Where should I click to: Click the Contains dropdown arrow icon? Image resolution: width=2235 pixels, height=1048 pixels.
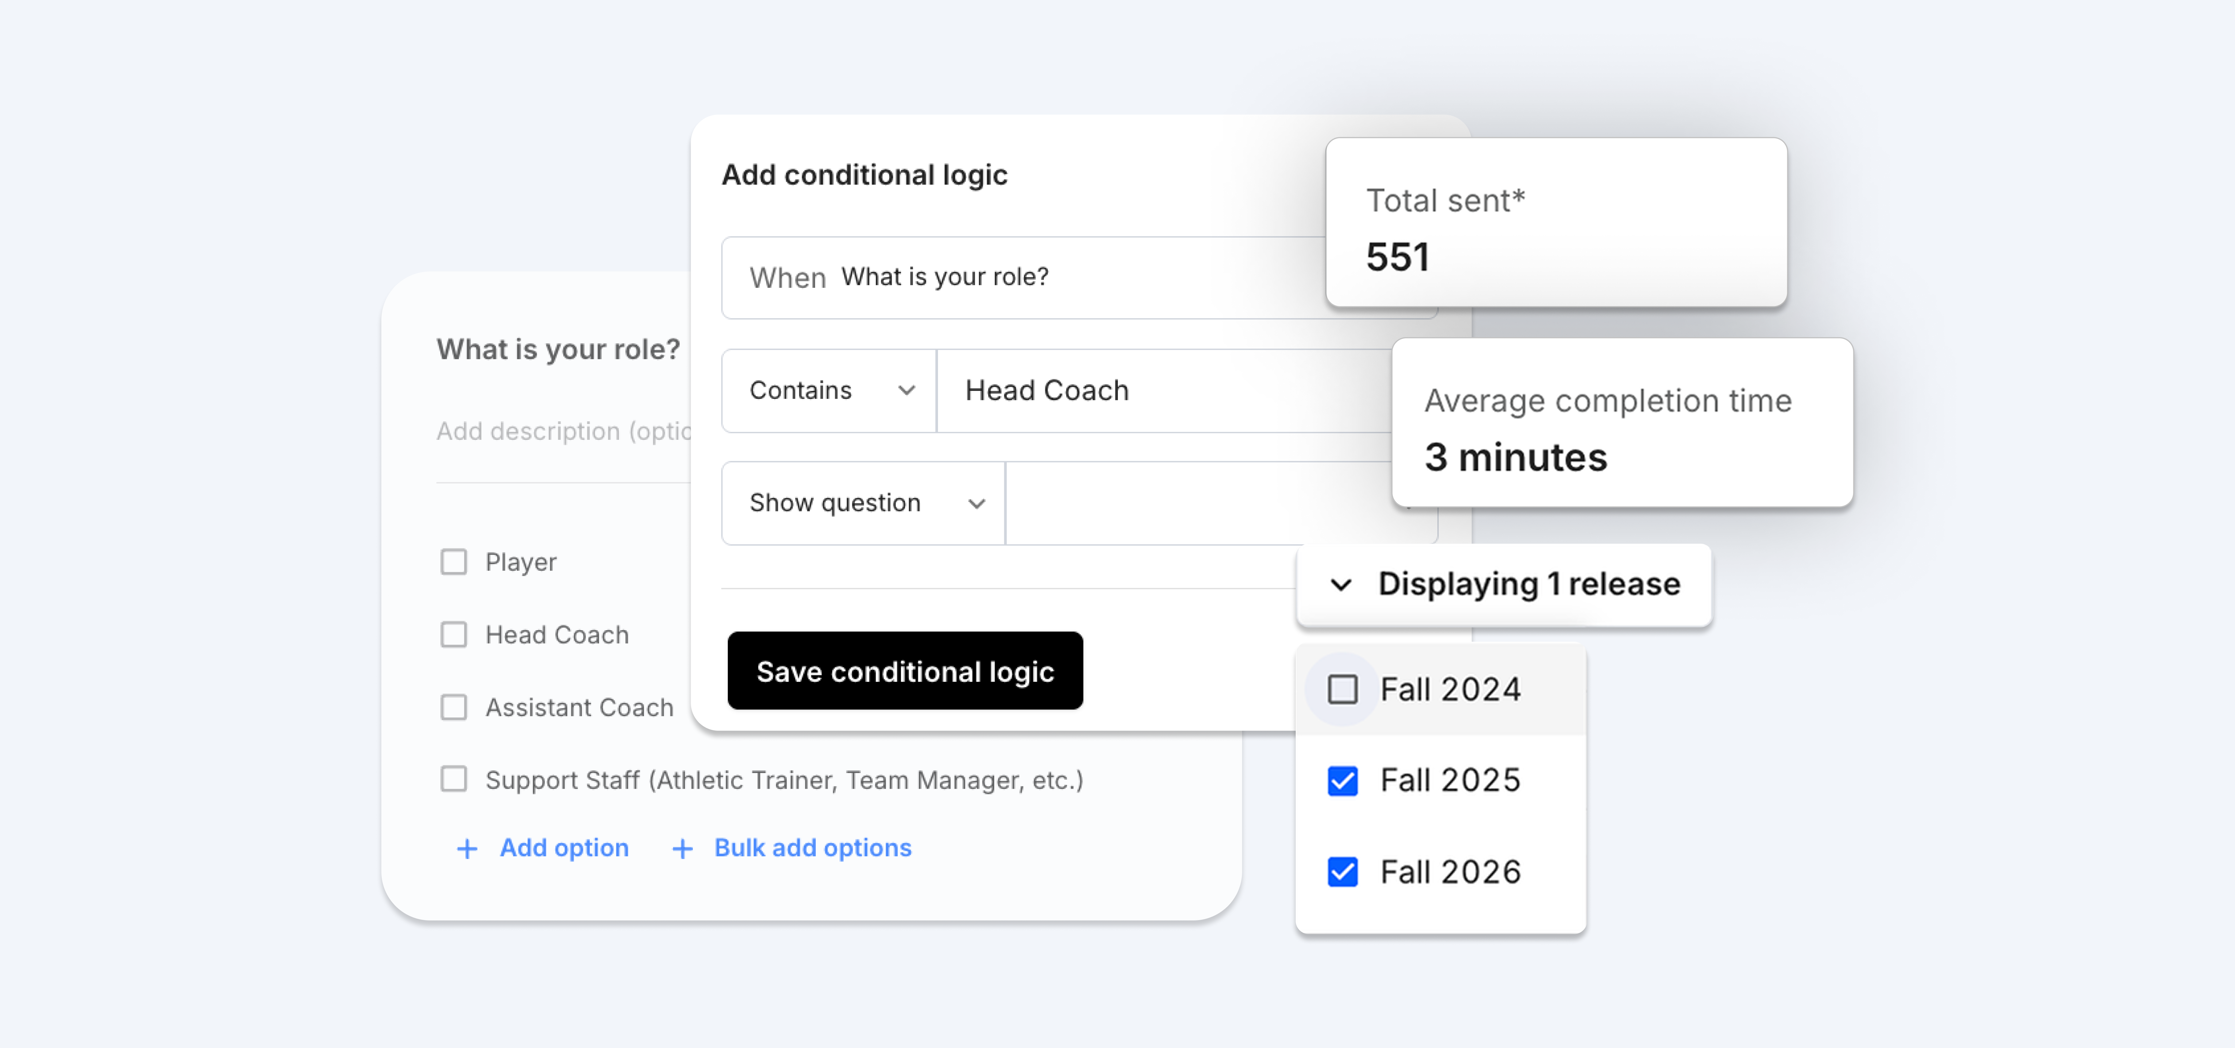906,391
